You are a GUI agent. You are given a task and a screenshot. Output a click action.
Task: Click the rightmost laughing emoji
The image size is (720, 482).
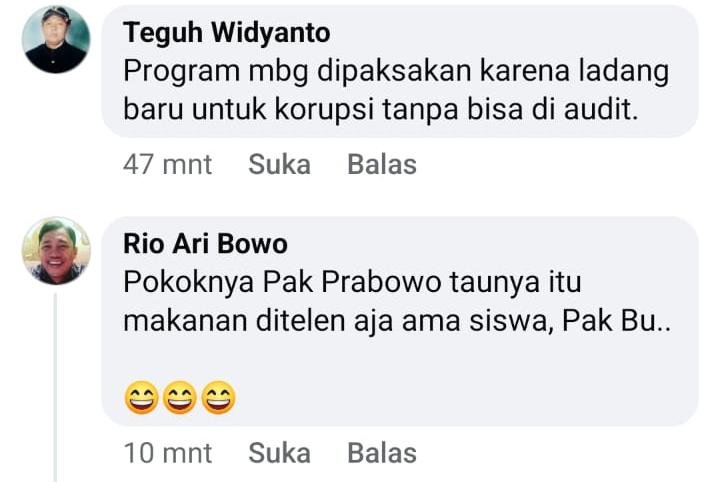pos(219,398)
